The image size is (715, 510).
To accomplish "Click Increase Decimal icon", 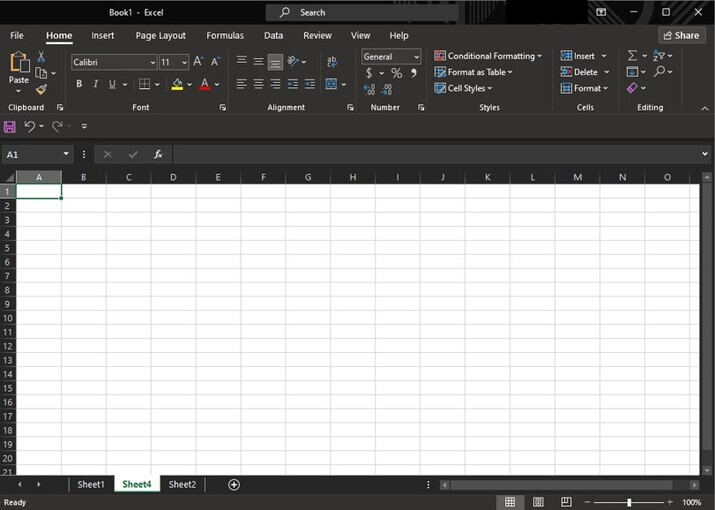I will tap(369, 89).
